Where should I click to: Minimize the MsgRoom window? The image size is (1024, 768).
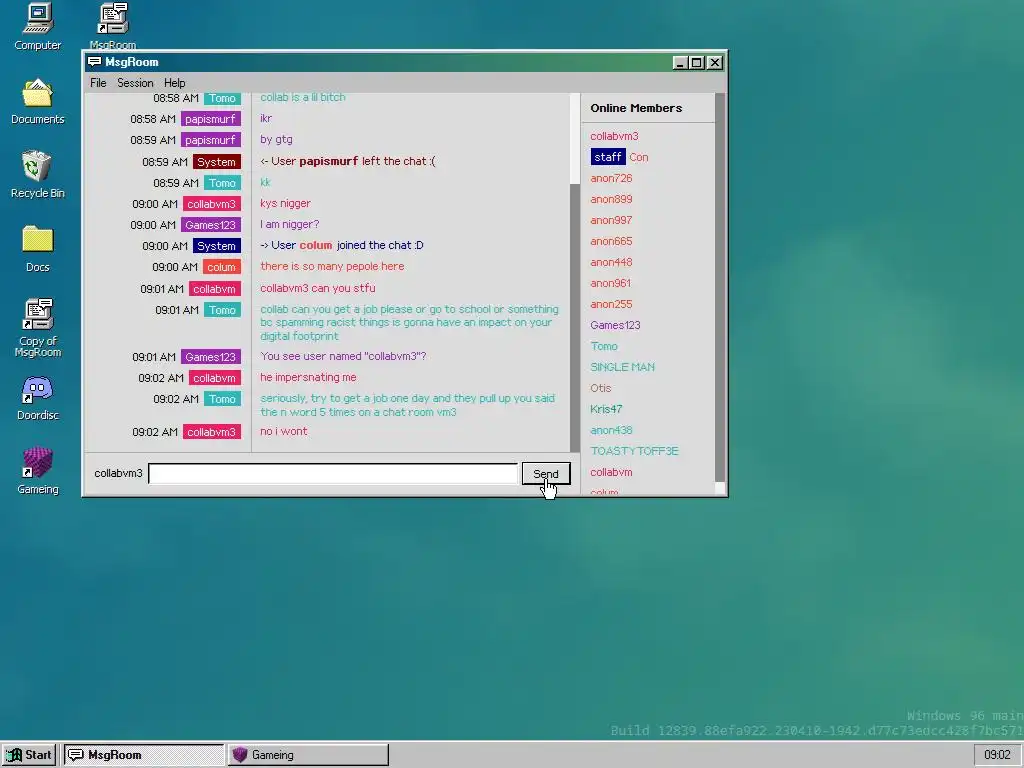tap(680, 63)
